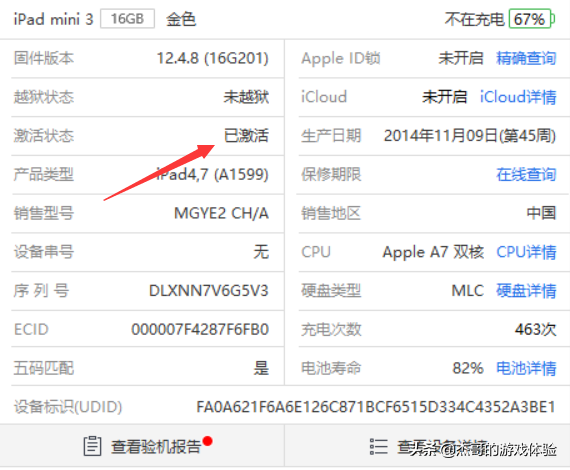The image size is (570, 470).
Task: Click production date 2014年11月09日
Action: tap(470, 136)
